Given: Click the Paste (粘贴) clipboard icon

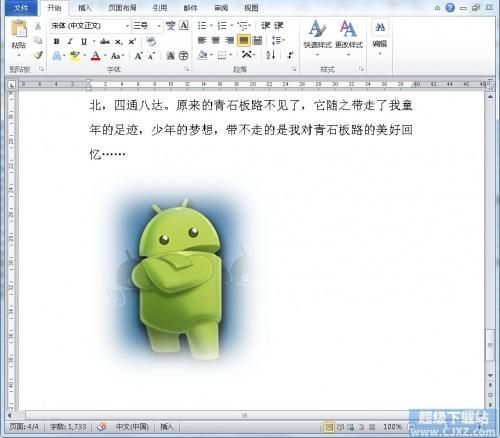Looking at the screenshot, I should tap(19, 29).
